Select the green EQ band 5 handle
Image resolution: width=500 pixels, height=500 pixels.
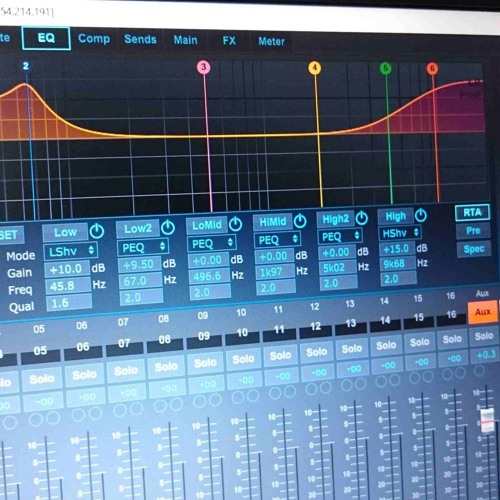click(x=385, y=68)
